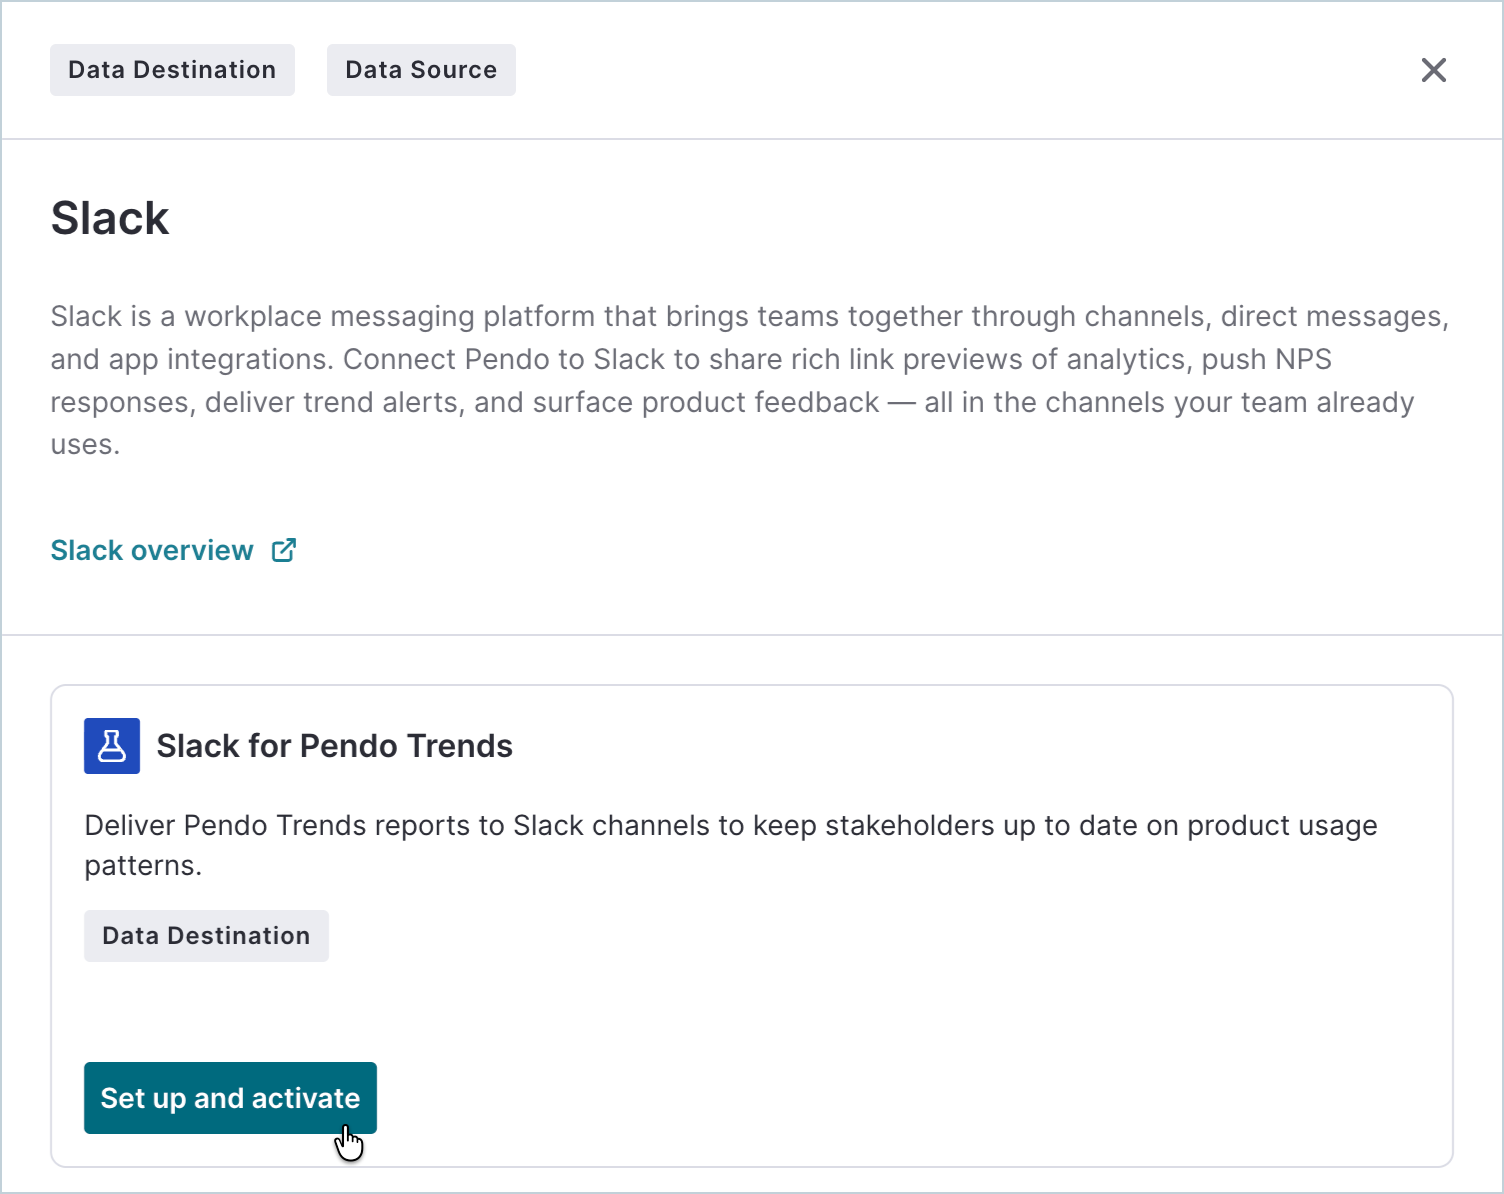Close the Slack integration panel
Viewport: 1504px width, 1194px height.
[x=1433, y=70]
